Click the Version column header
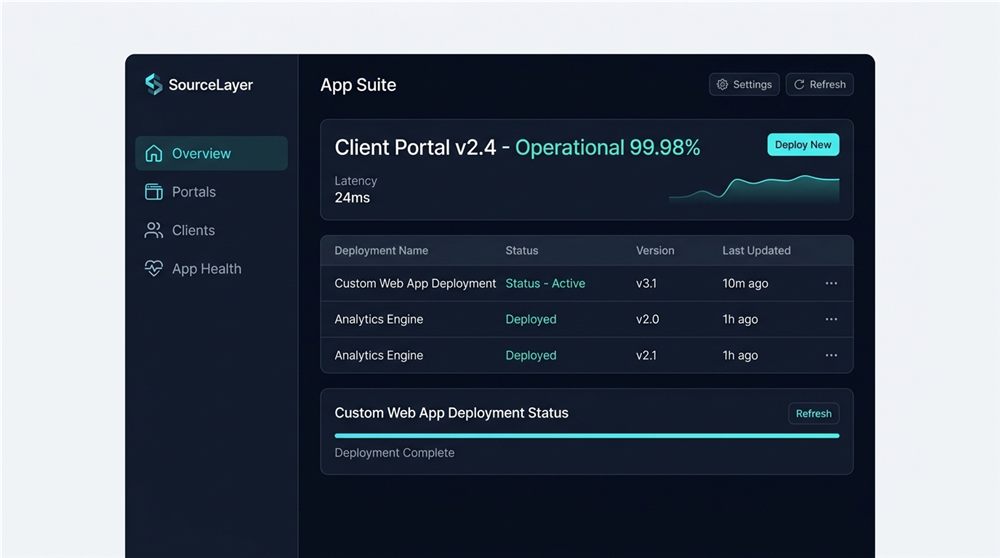Viewport: 1000px width, 558px height. [655, 251]
